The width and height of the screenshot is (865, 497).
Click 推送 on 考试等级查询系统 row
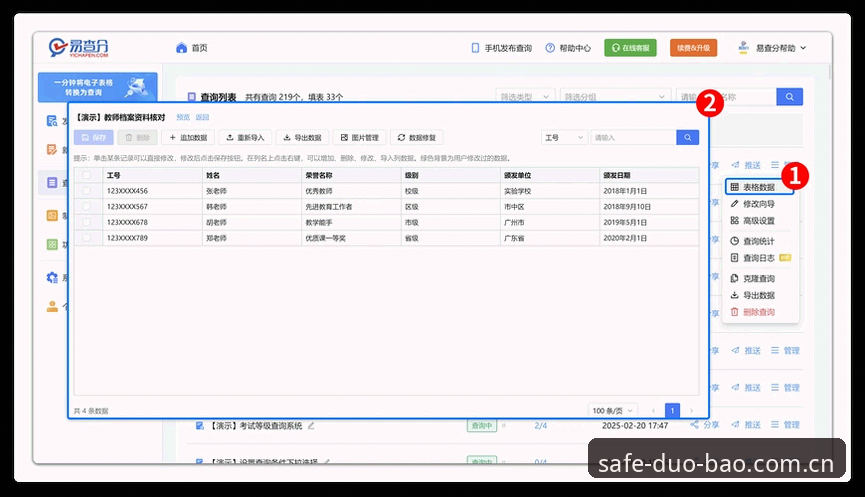coord(746,425)
